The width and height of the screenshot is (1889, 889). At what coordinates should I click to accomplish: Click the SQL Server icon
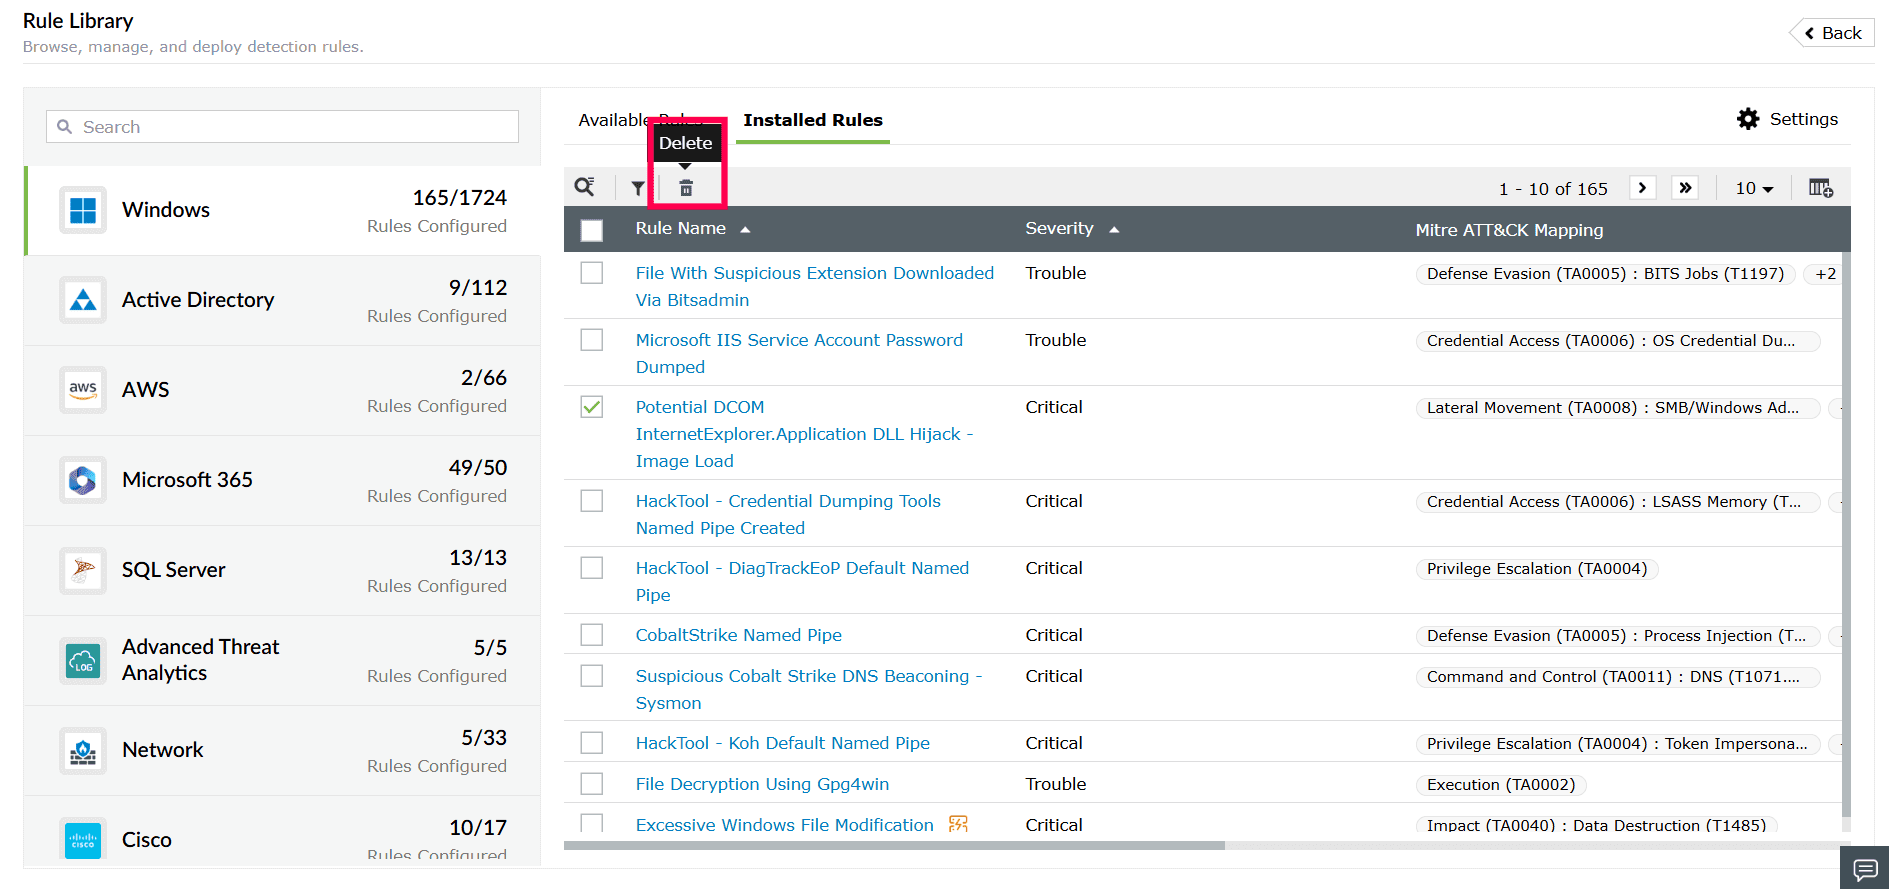click(83, 570)
